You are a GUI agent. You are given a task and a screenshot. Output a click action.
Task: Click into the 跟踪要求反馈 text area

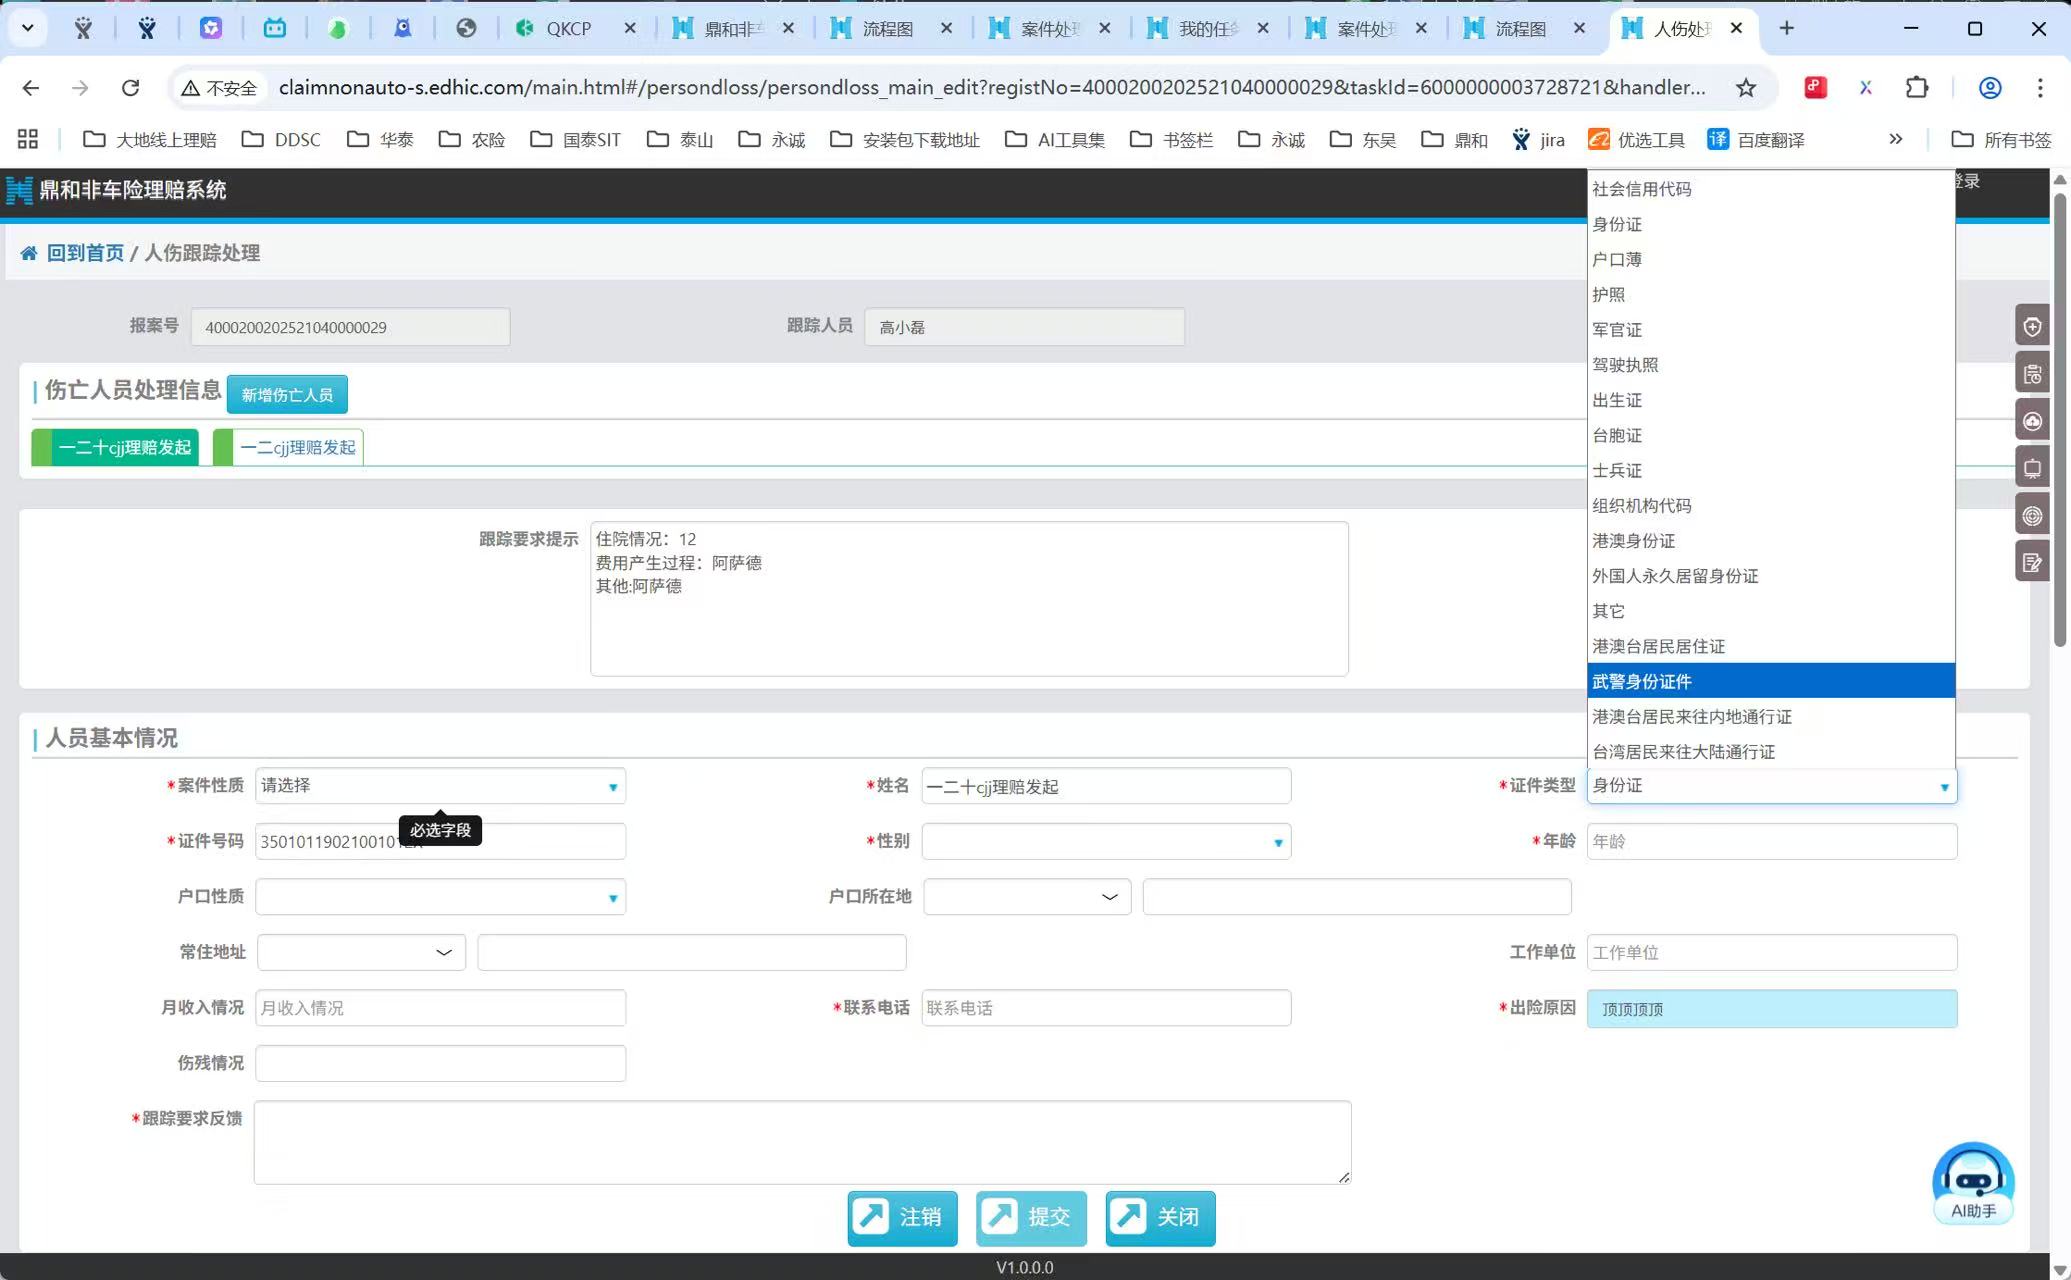click(802, 1142)
